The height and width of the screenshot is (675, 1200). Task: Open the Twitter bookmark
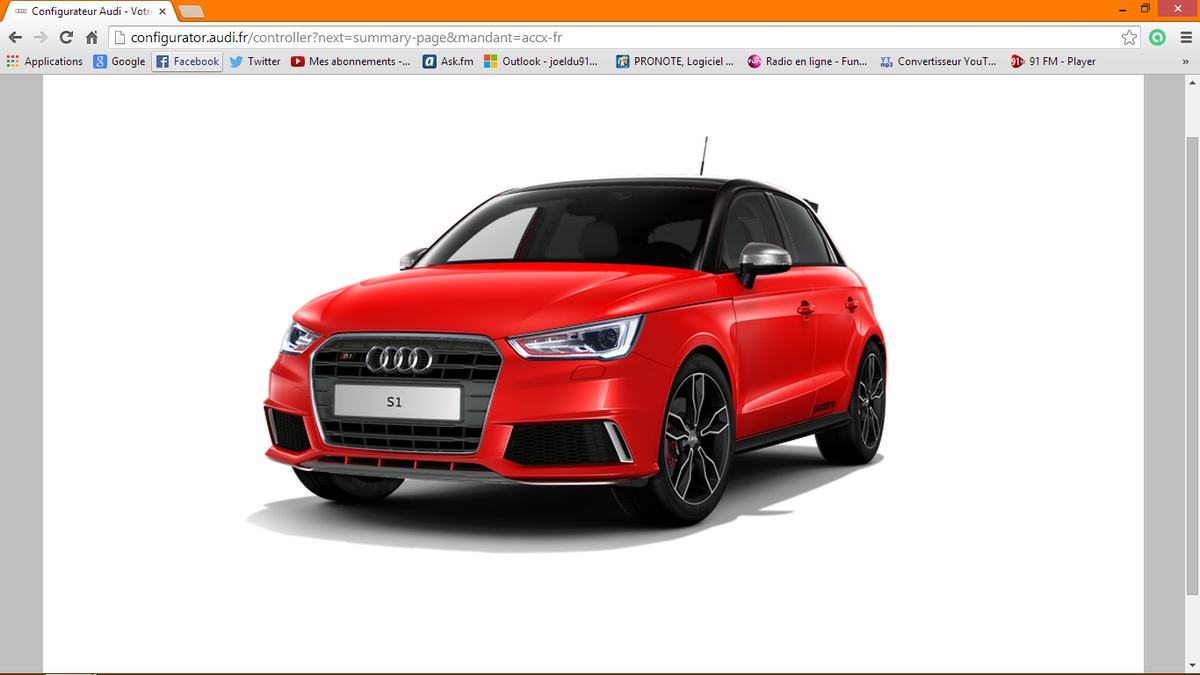pyautogui.click(x=255, y=61)
